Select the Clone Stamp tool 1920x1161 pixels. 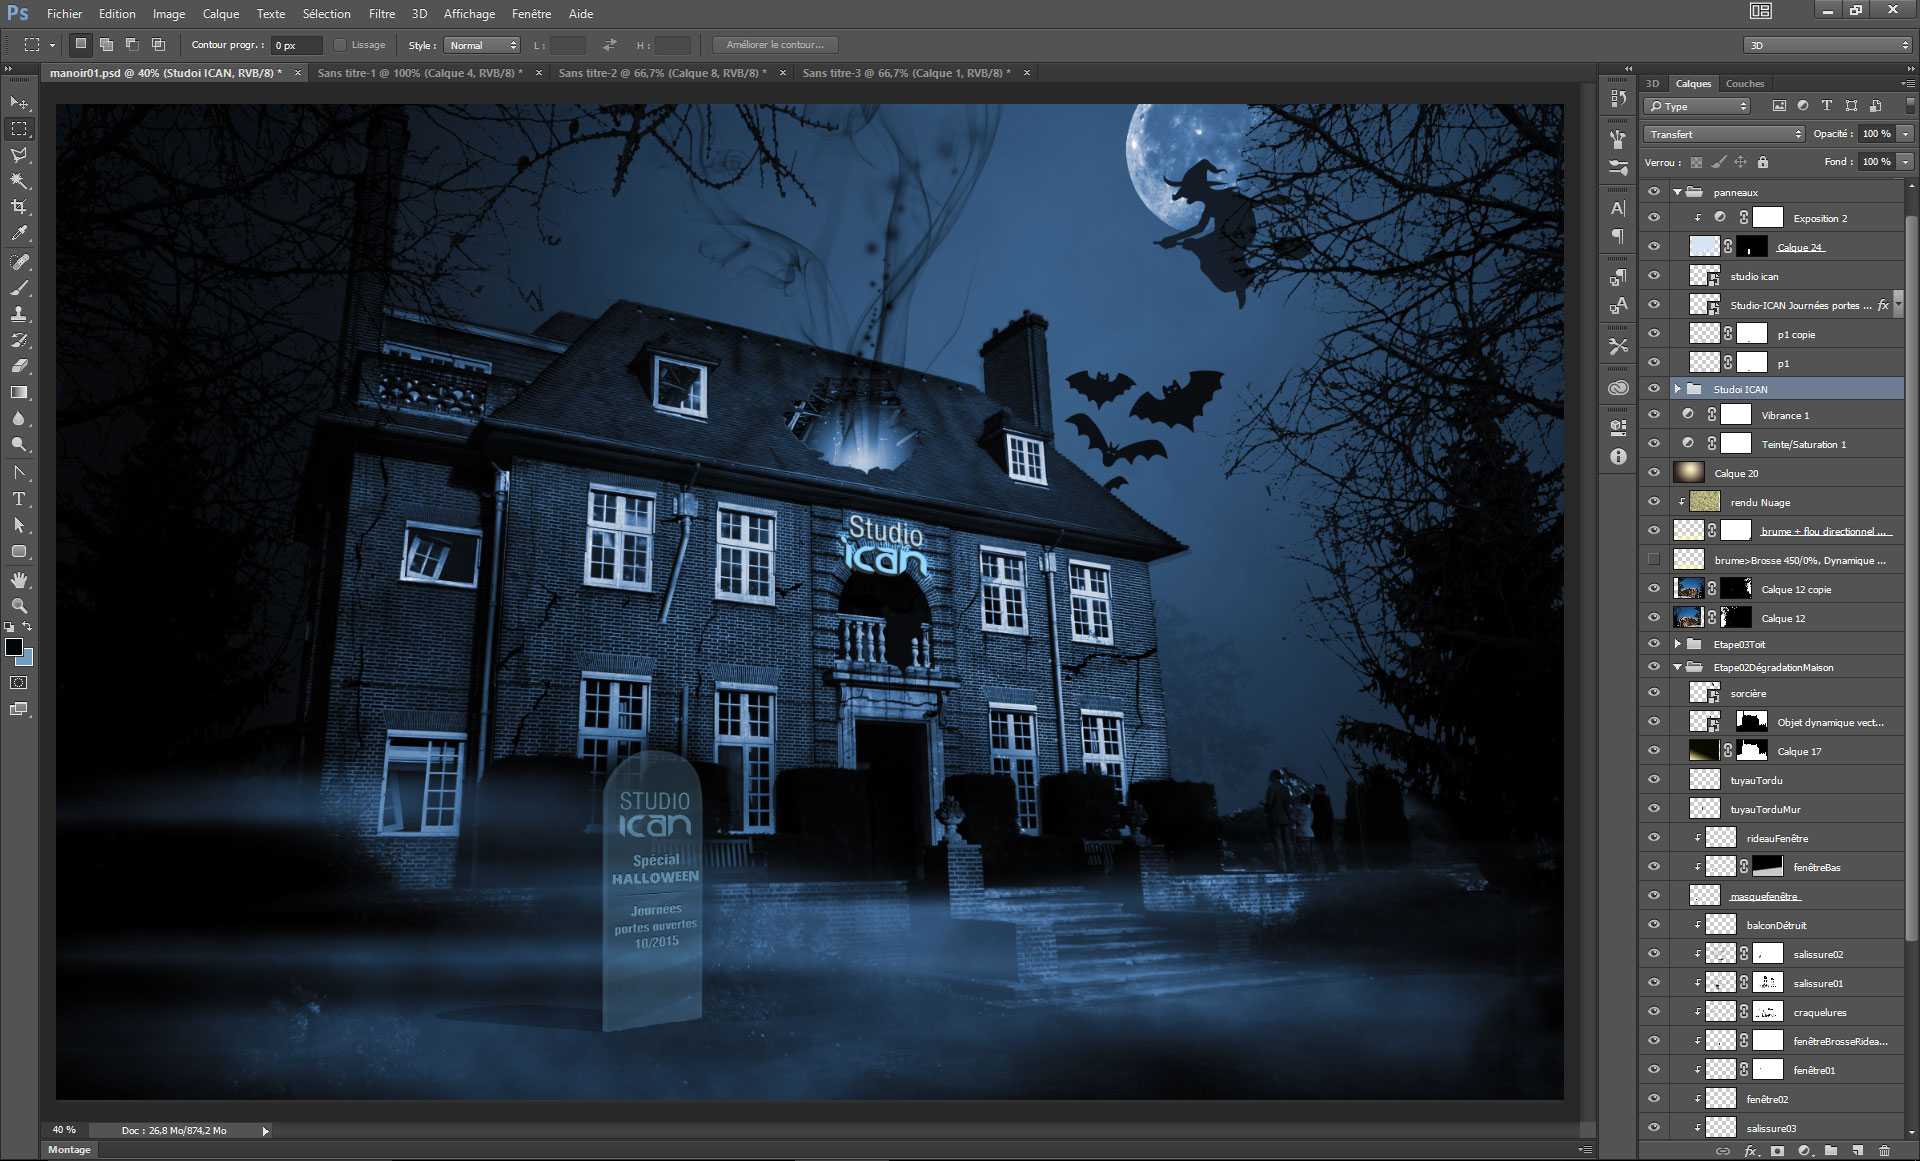19,314
